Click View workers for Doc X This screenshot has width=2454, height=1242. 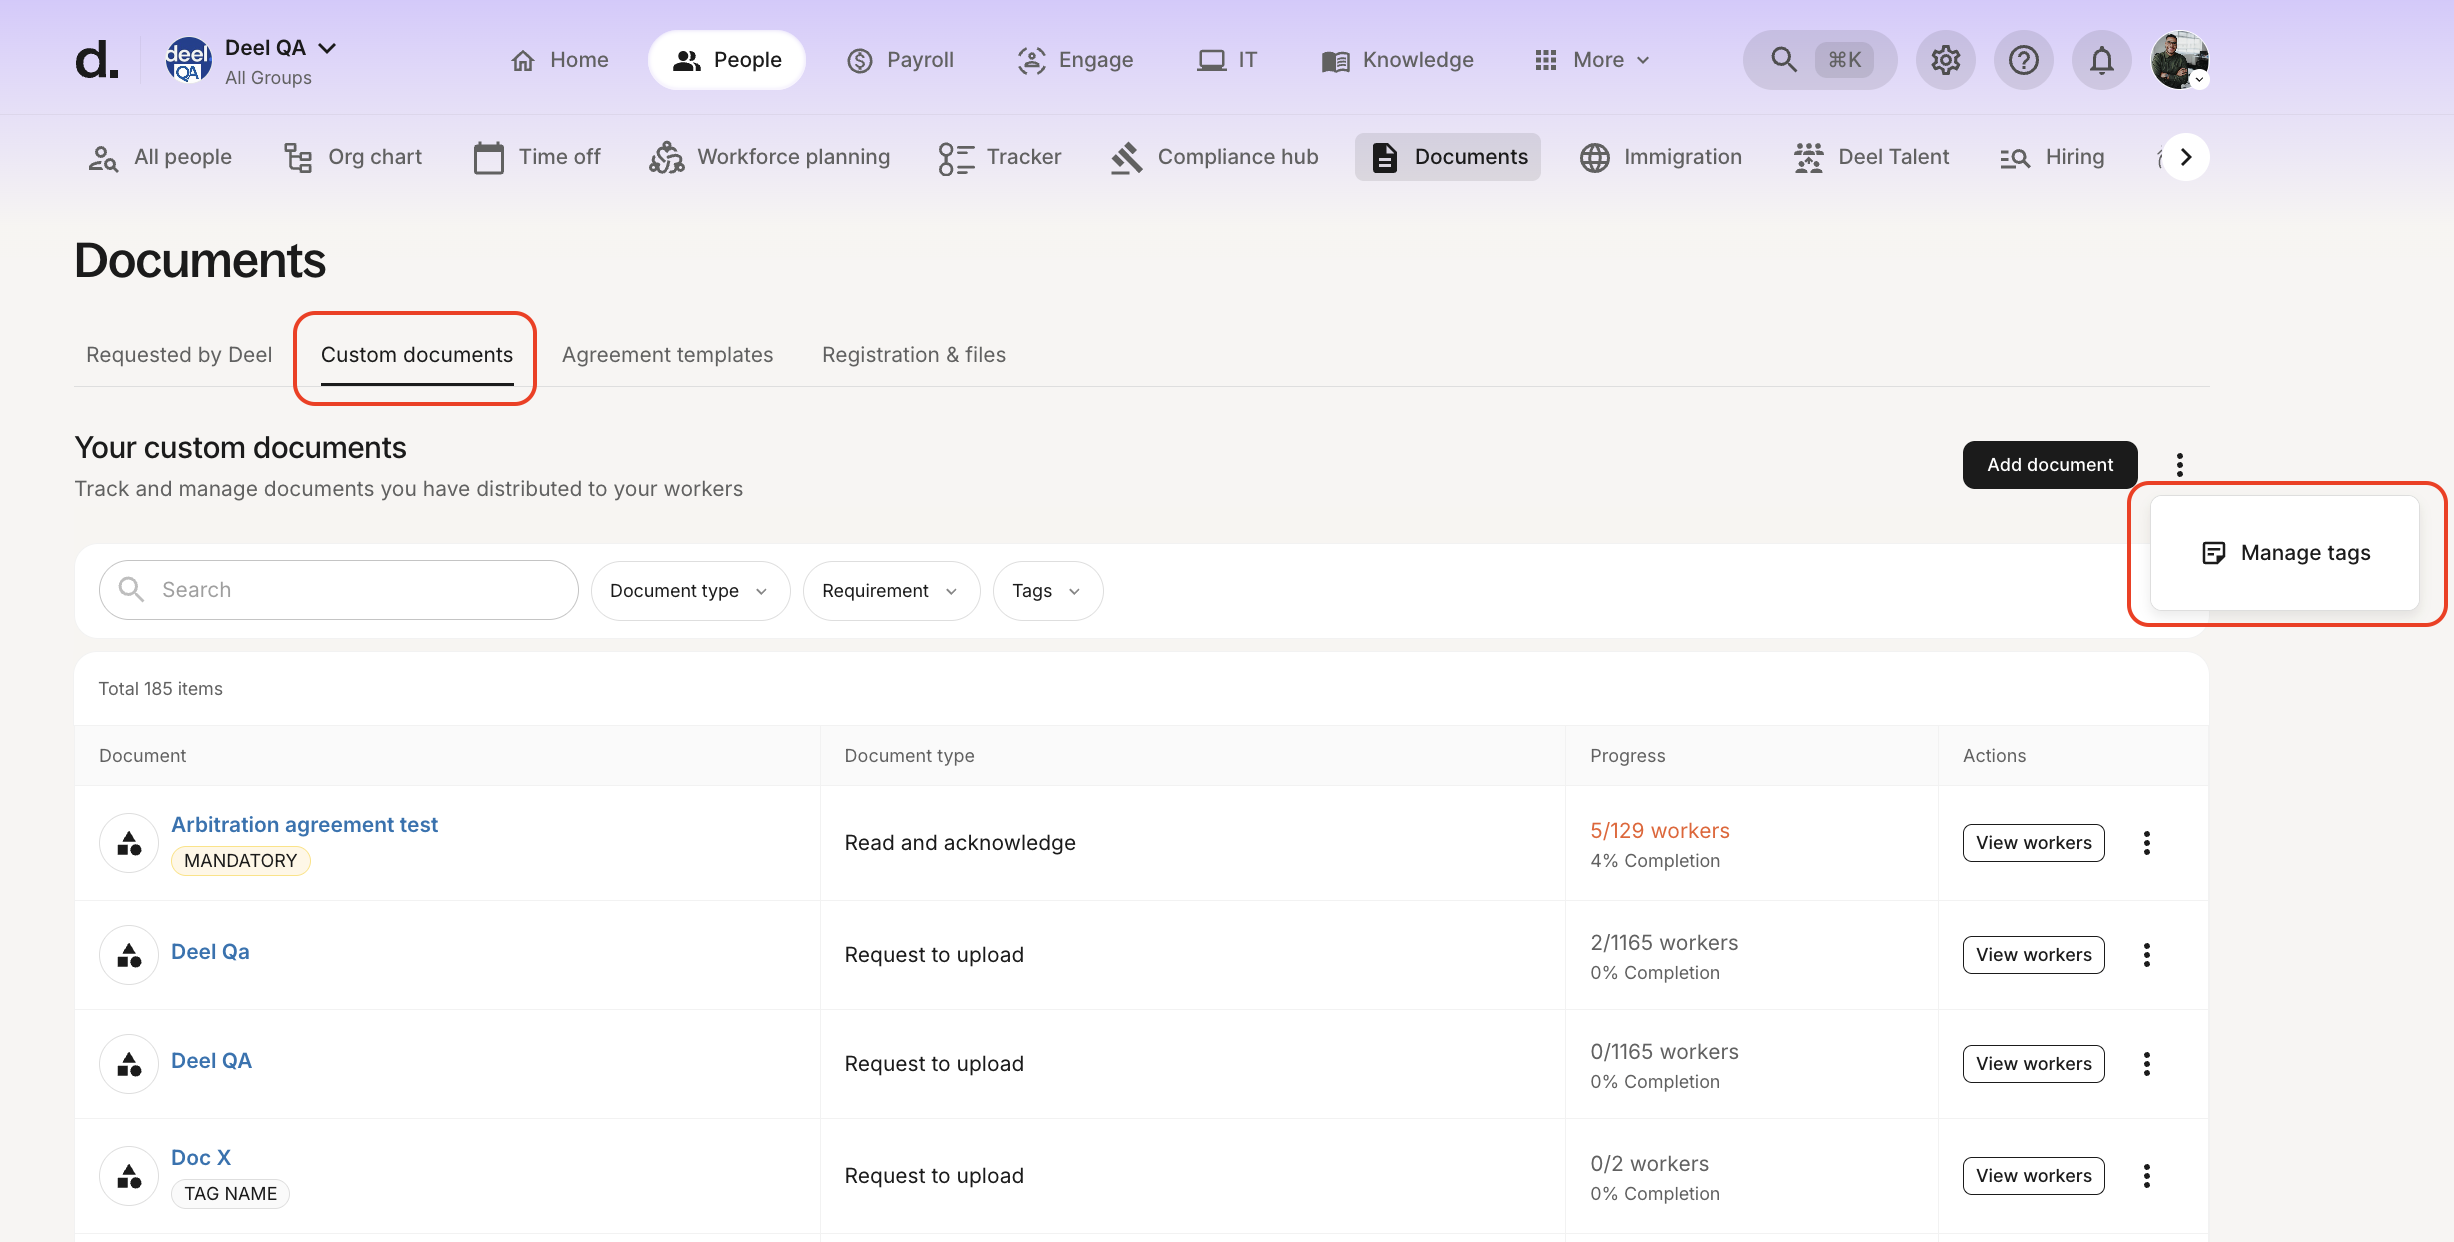2033,1176
